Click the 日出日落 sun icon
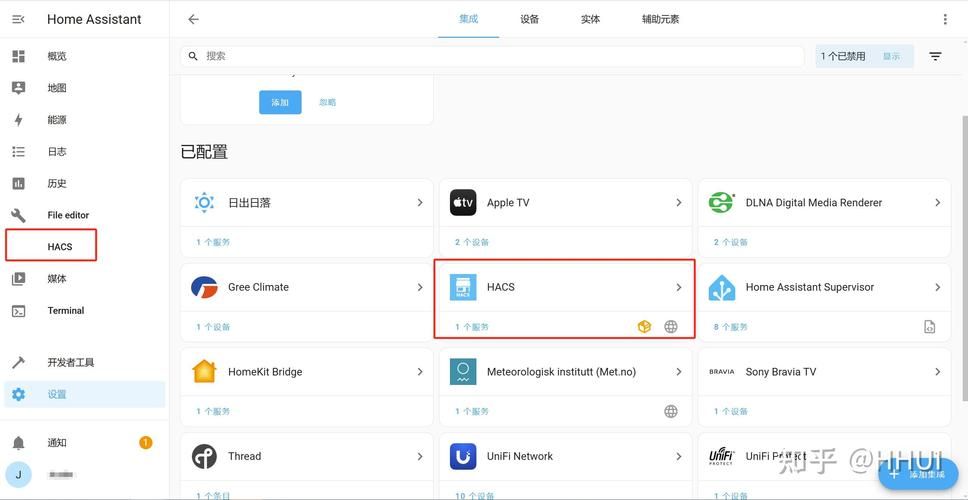The height and width of the screenshot is (500, 968). (x=204, y=202)
